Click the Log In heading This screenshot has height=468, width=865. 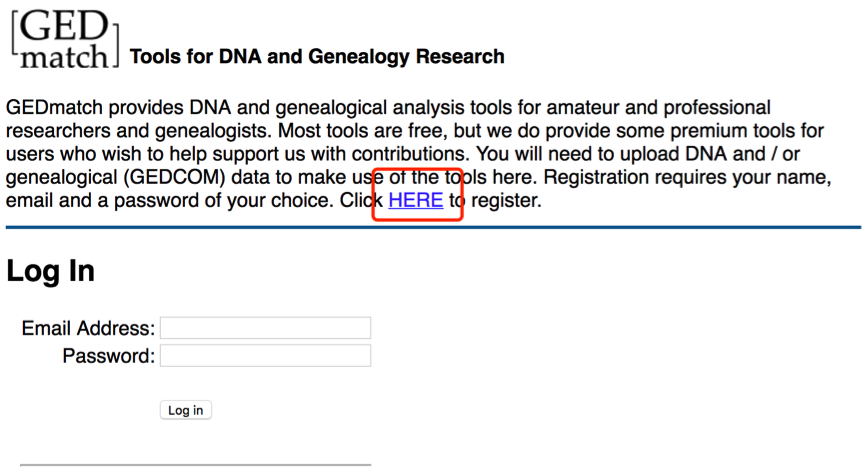(50, 271)
